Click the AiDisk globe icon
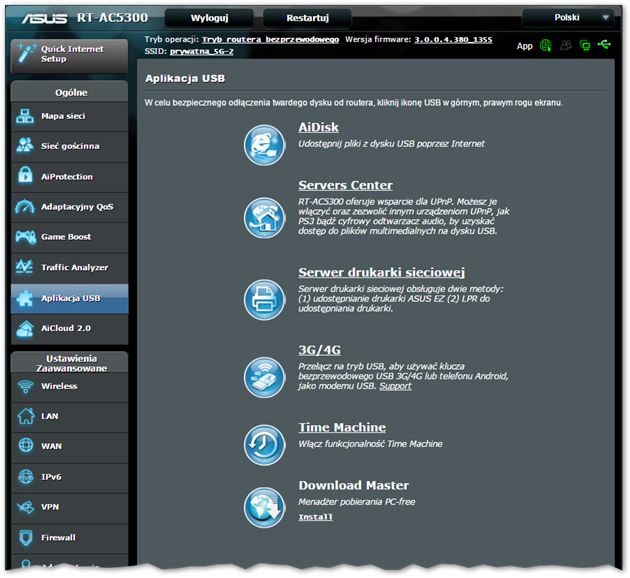630x578 pixels. point(264,145)
